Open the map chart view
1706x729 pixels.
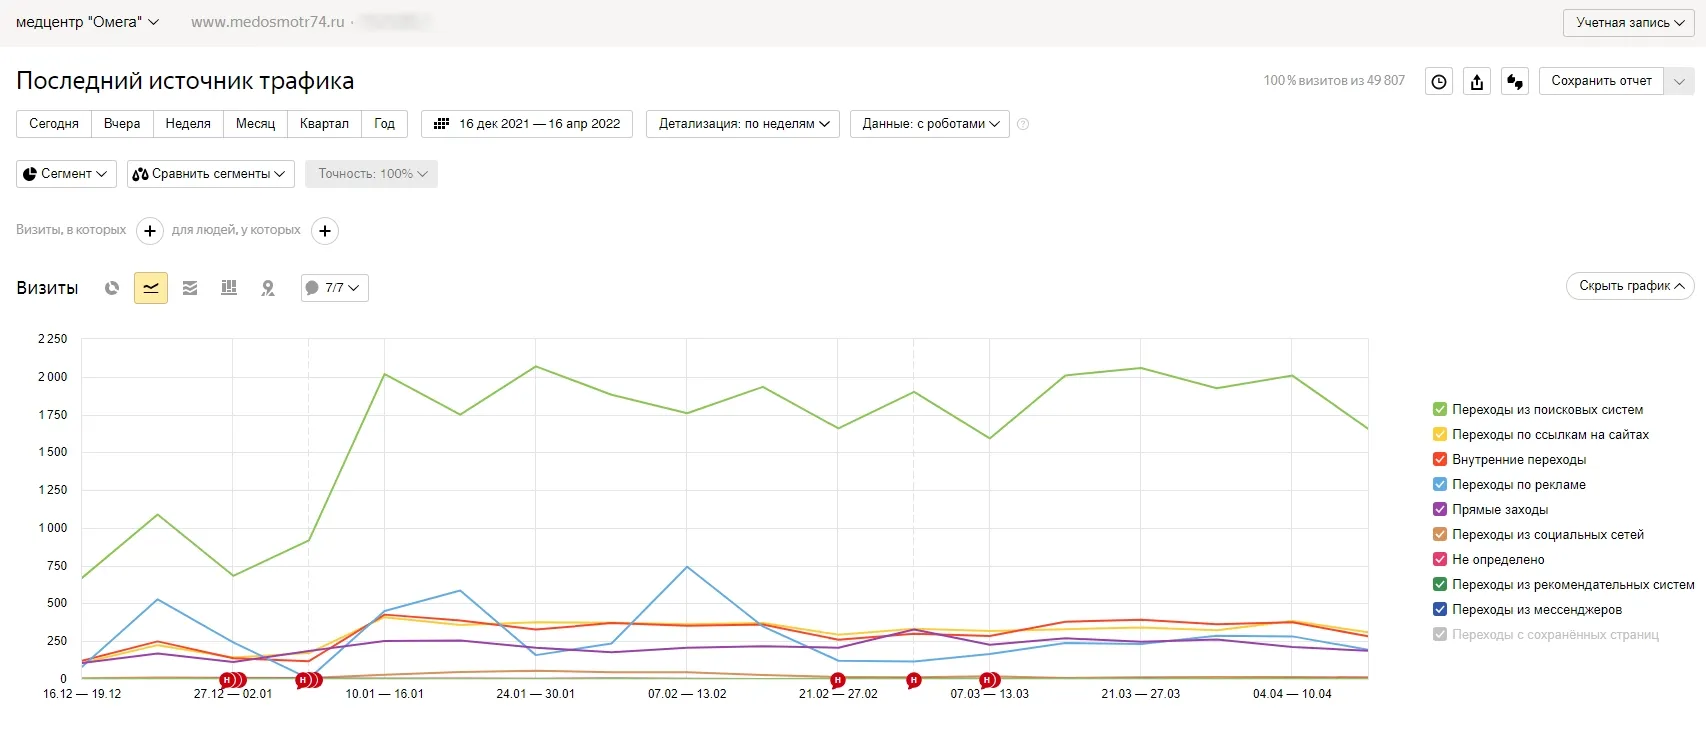pos(268,288)
